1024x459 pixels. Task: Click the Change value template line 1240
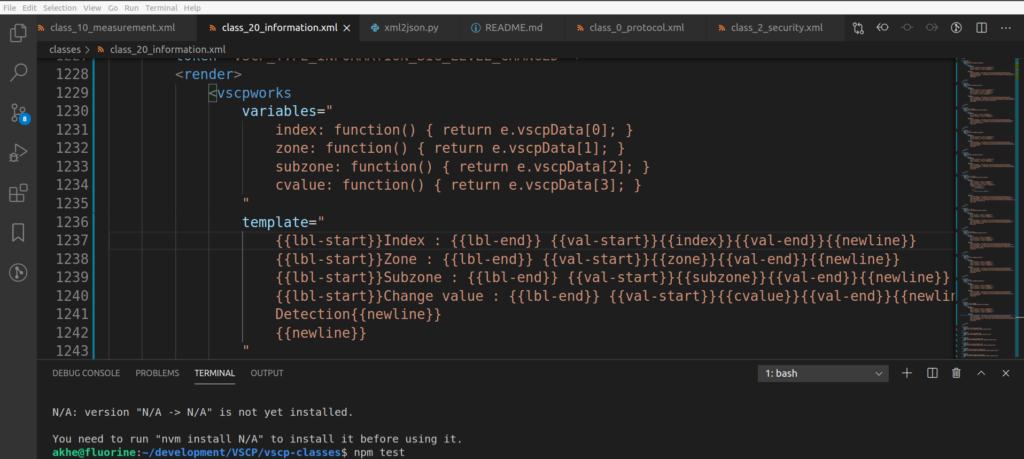tap(616, 296)
